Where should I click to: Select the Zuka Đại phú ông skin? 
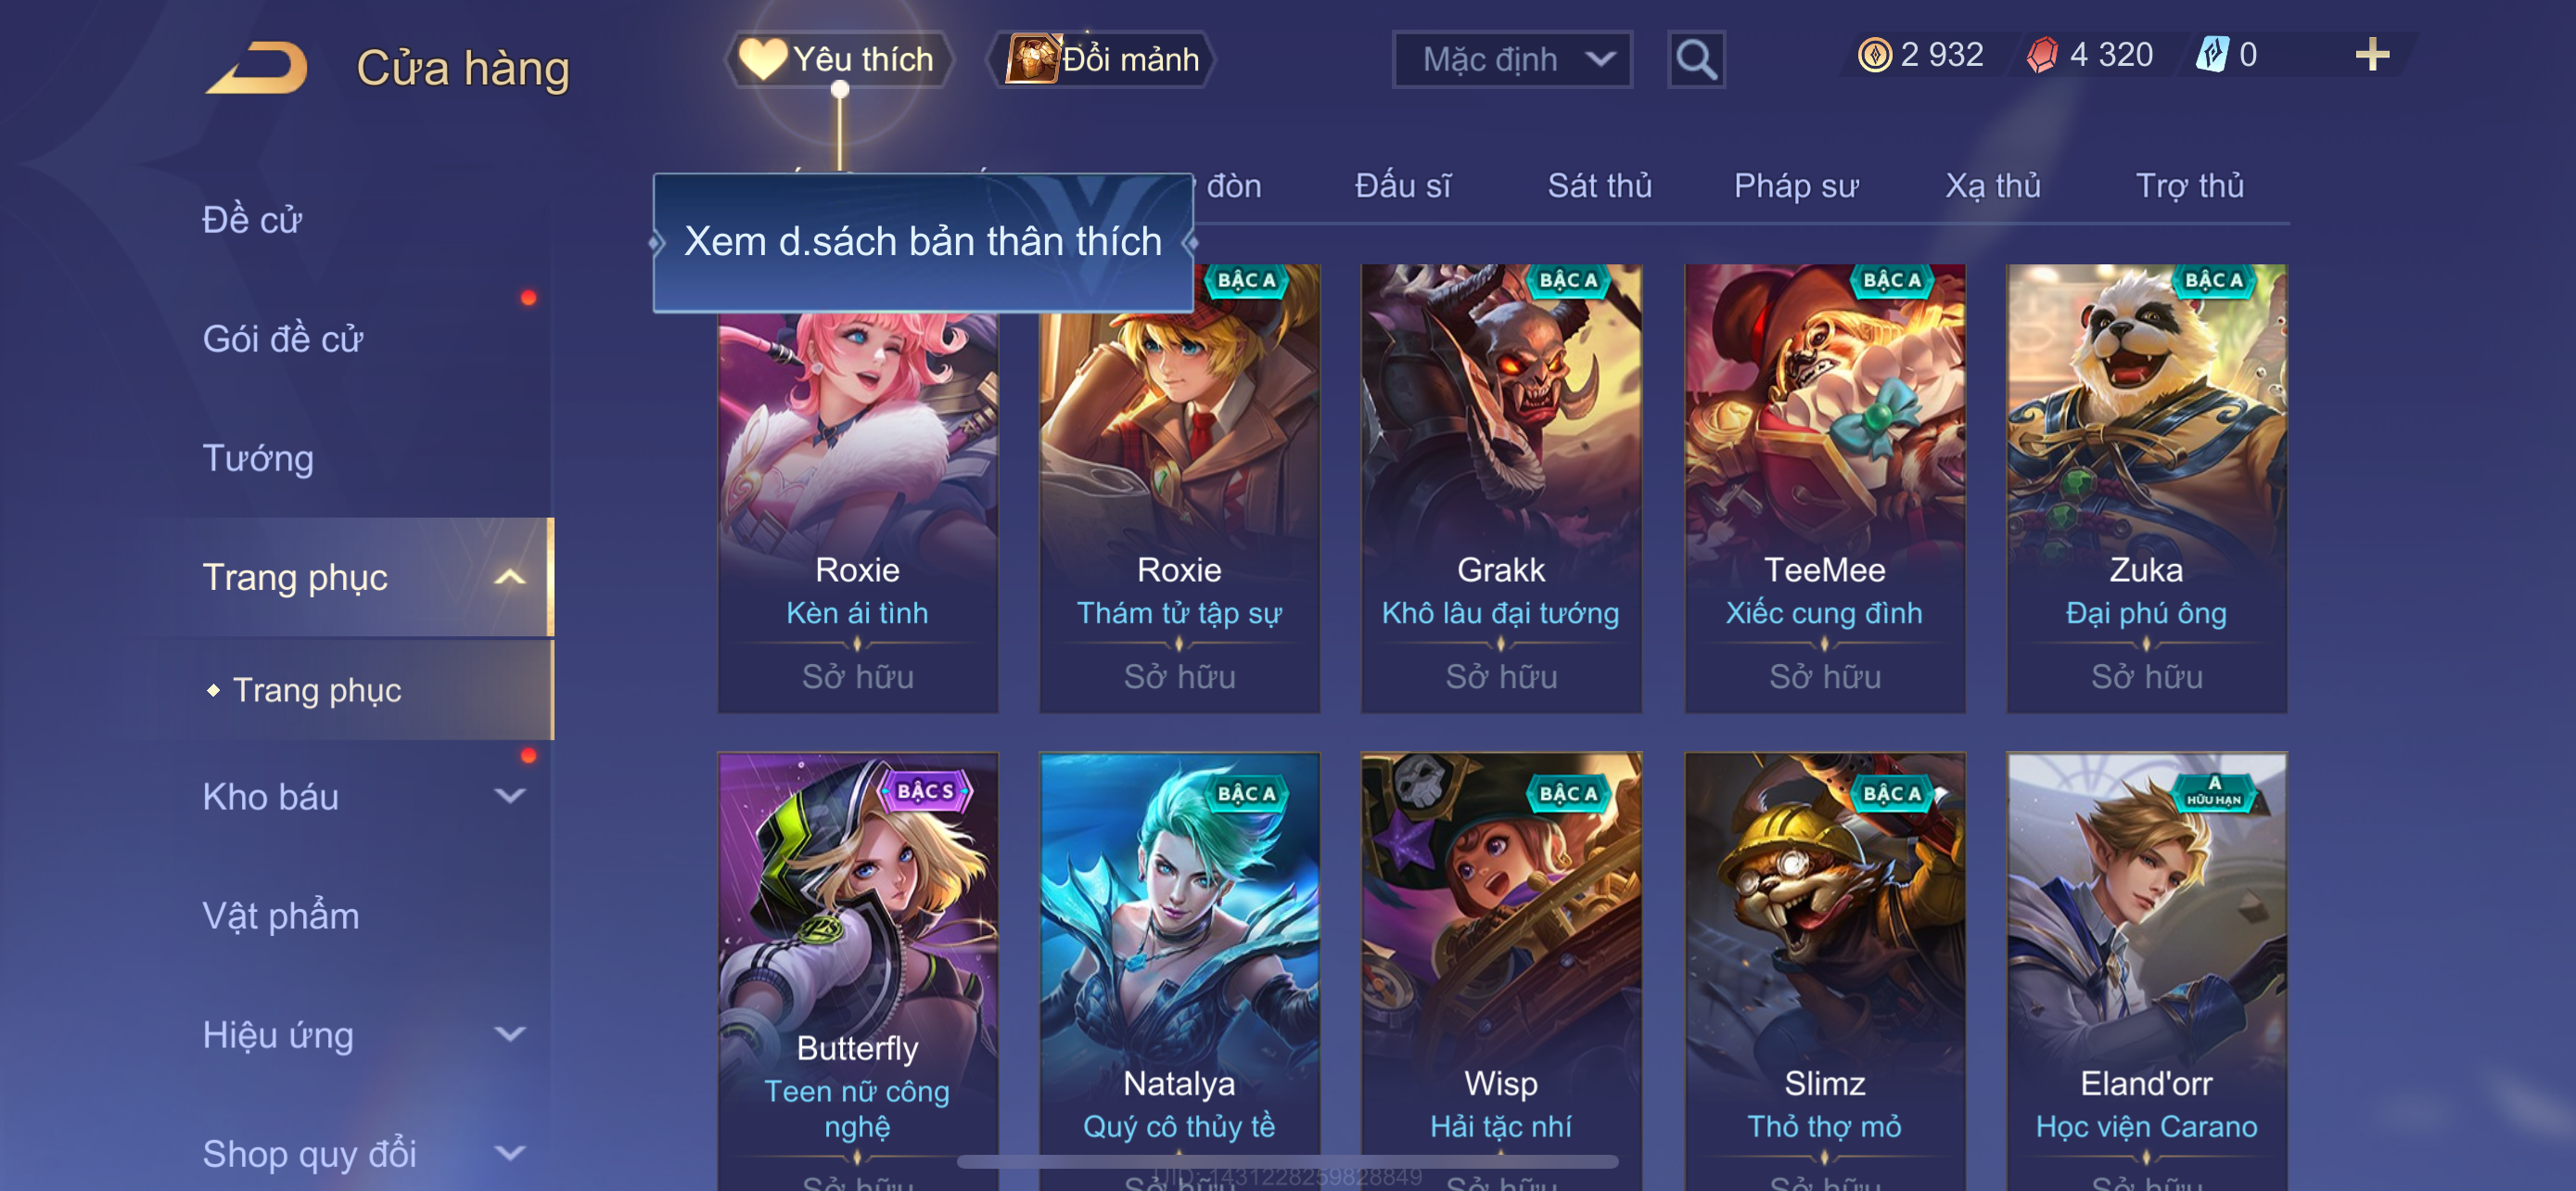pyautogui.click(x=2146, y=488)
